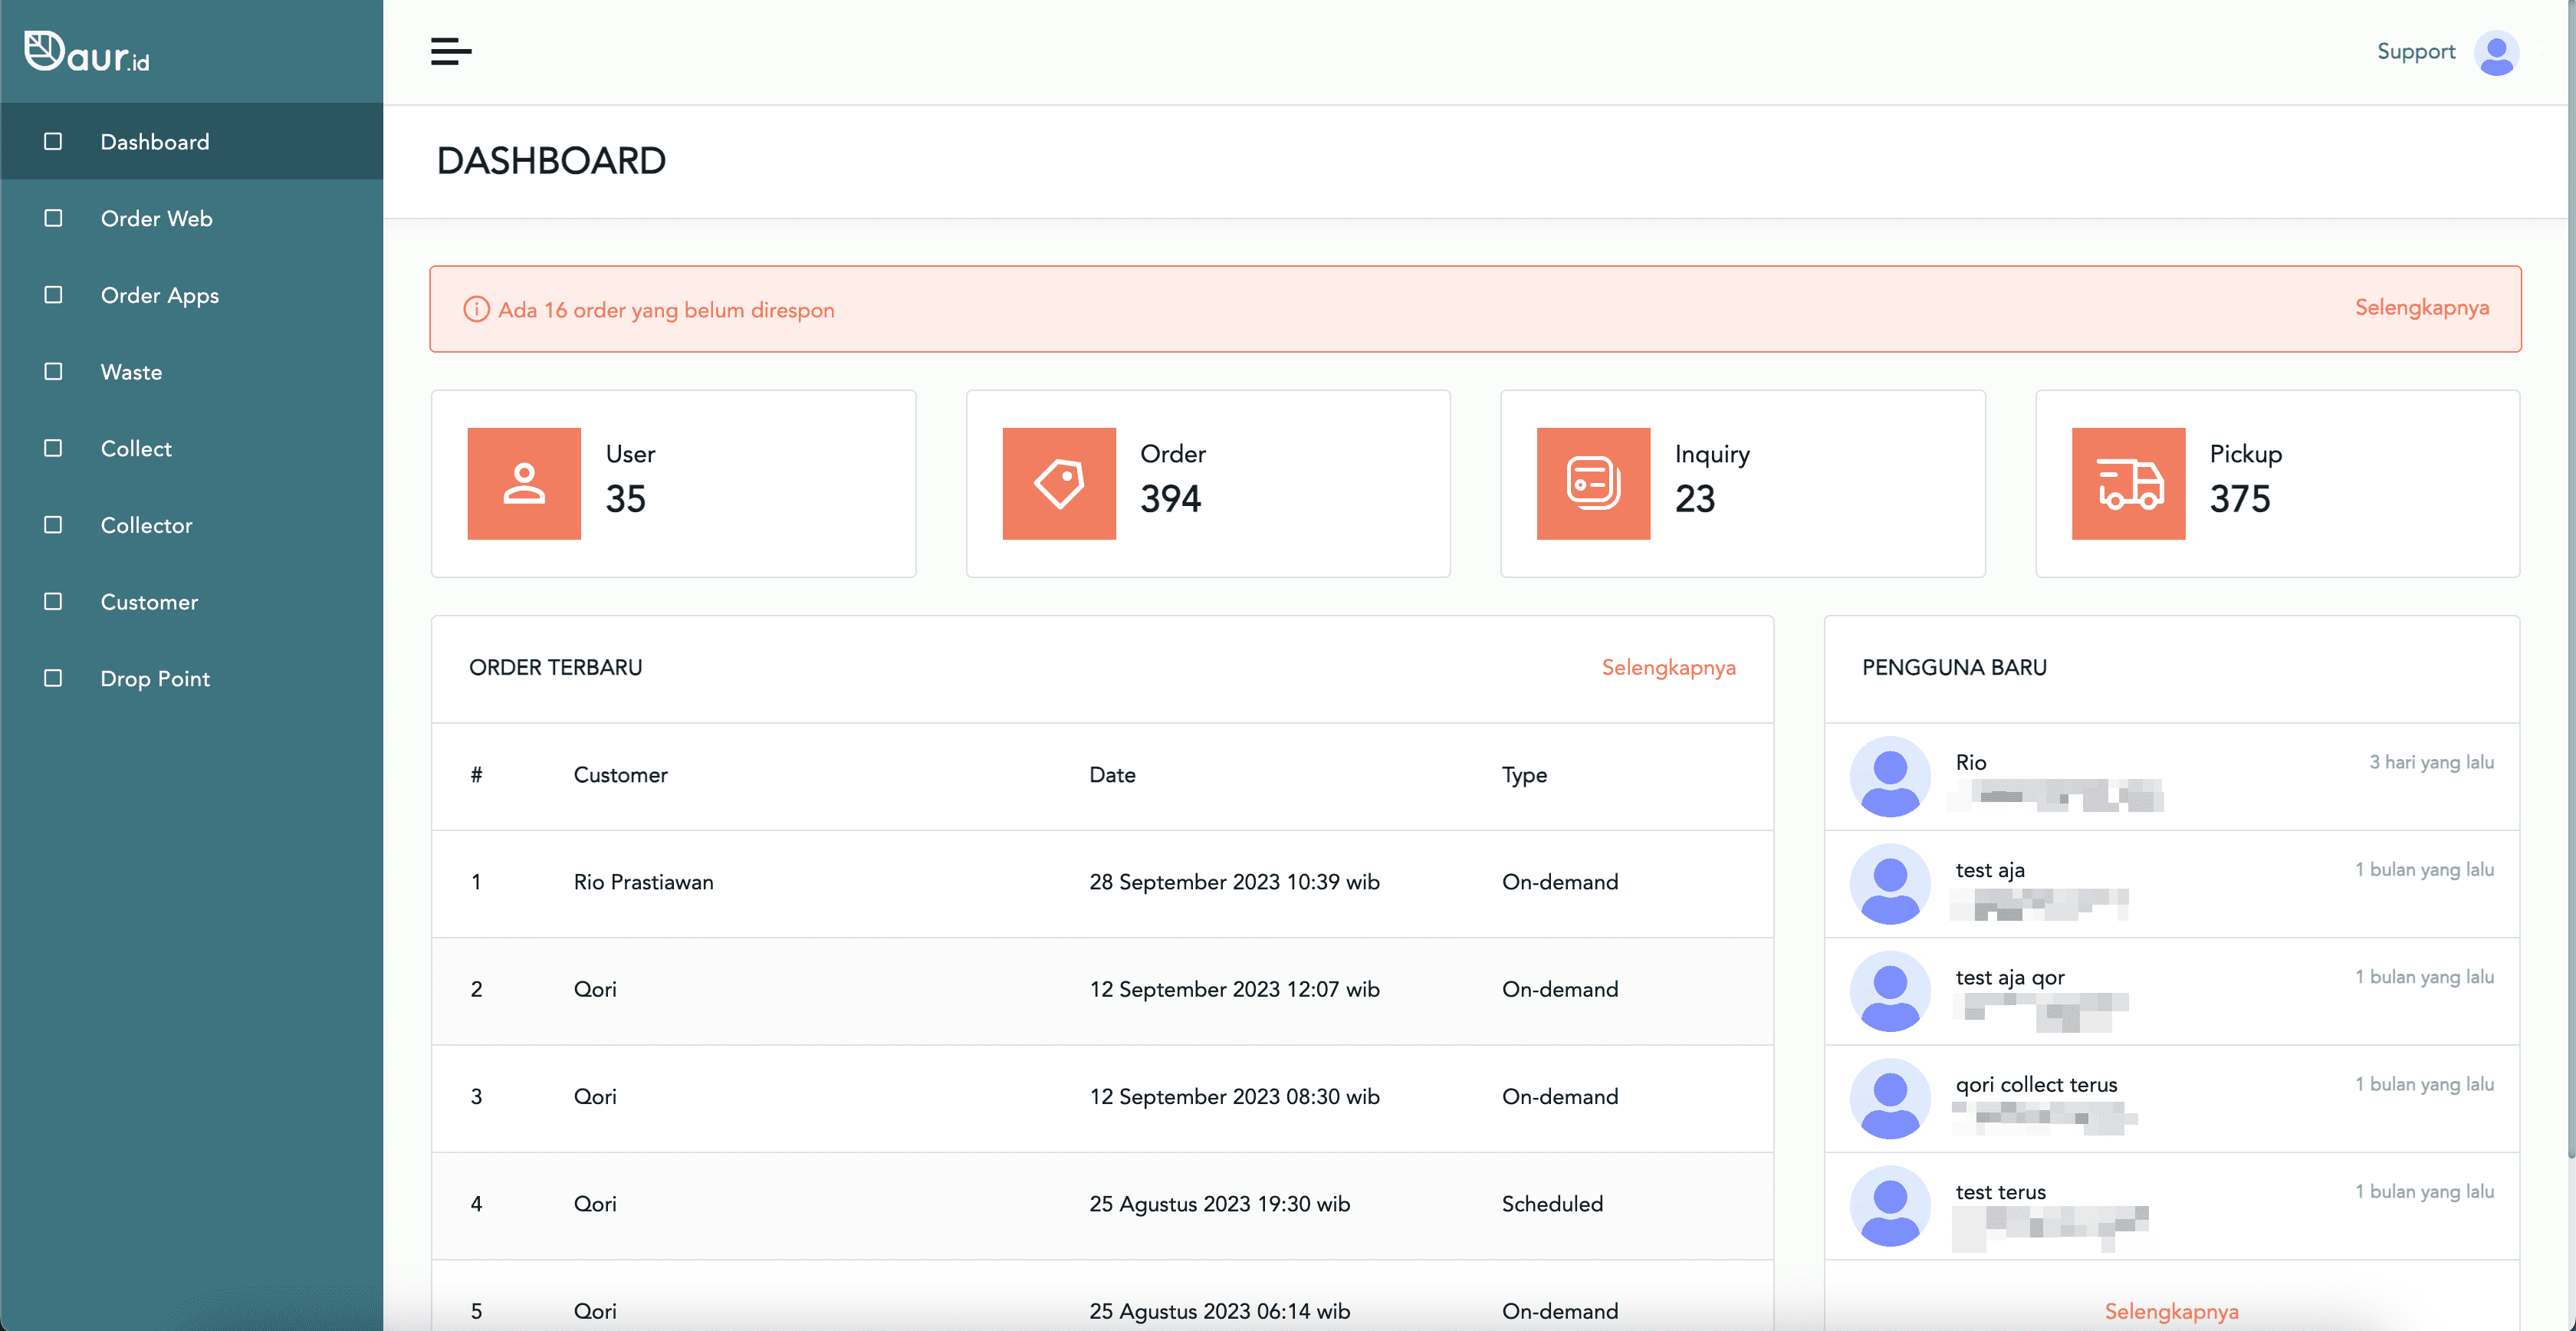Click the orange User card icon

524,484
